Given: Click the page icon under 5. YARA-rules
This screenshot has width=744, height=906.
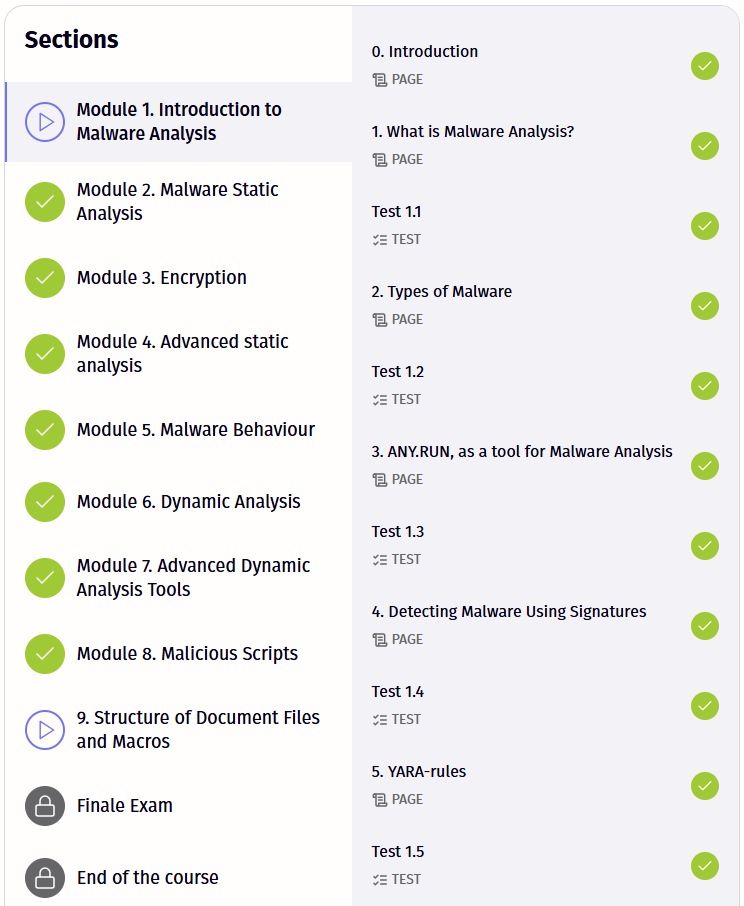Looking at the screenshot, I should 379,800.
